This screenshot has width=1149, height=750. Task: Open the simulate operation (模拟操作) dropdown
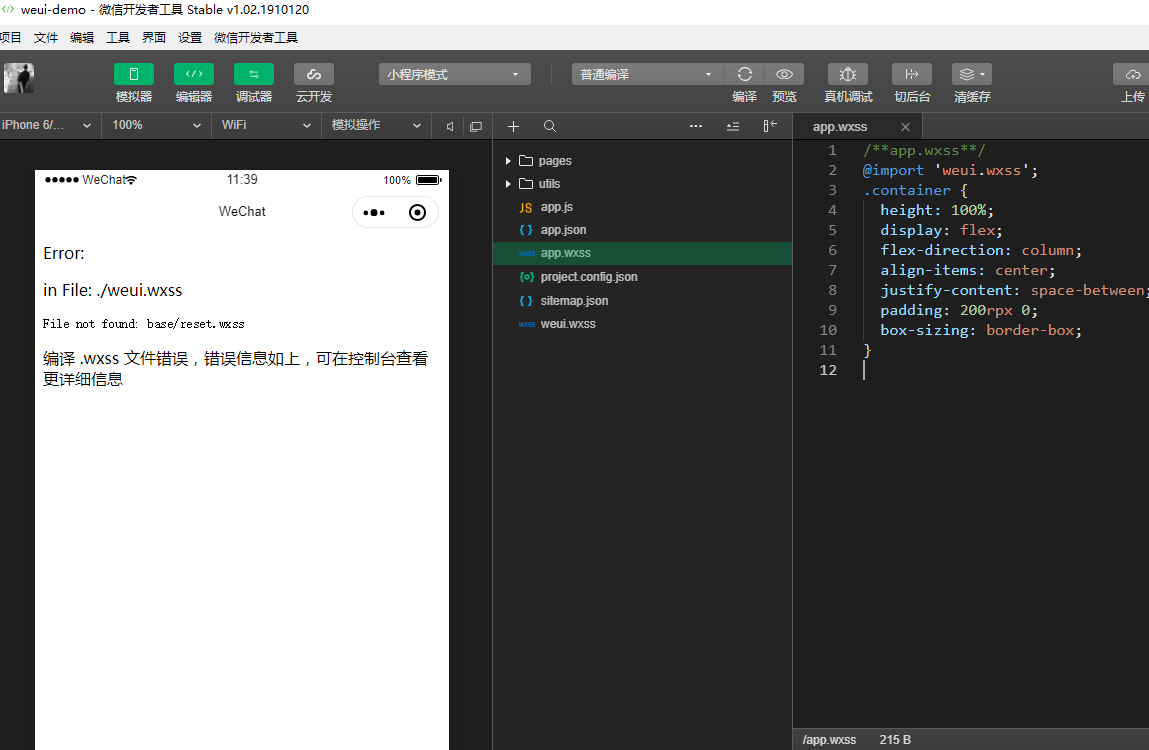[x=376, y=125]
